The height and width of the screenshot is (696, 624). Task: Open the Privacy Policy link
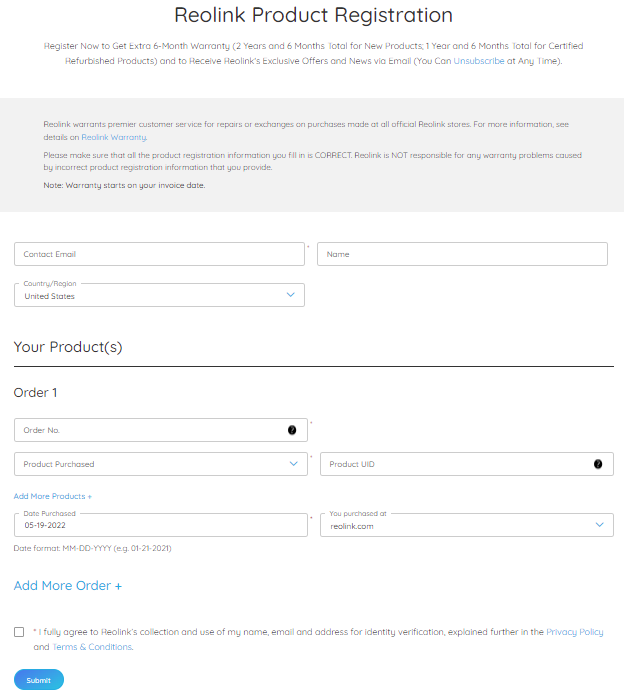click(x=574, y=632)
